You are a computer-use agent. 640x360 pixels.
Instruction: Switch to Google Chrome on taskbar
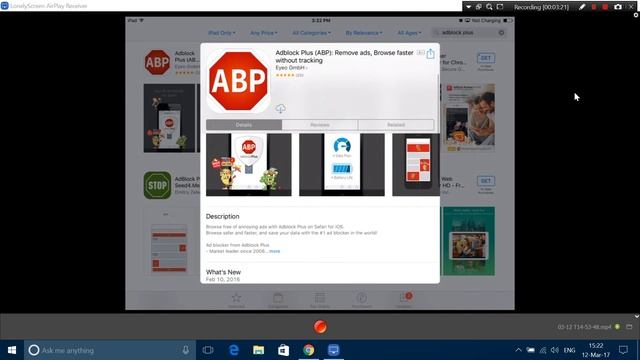(309, 350)
